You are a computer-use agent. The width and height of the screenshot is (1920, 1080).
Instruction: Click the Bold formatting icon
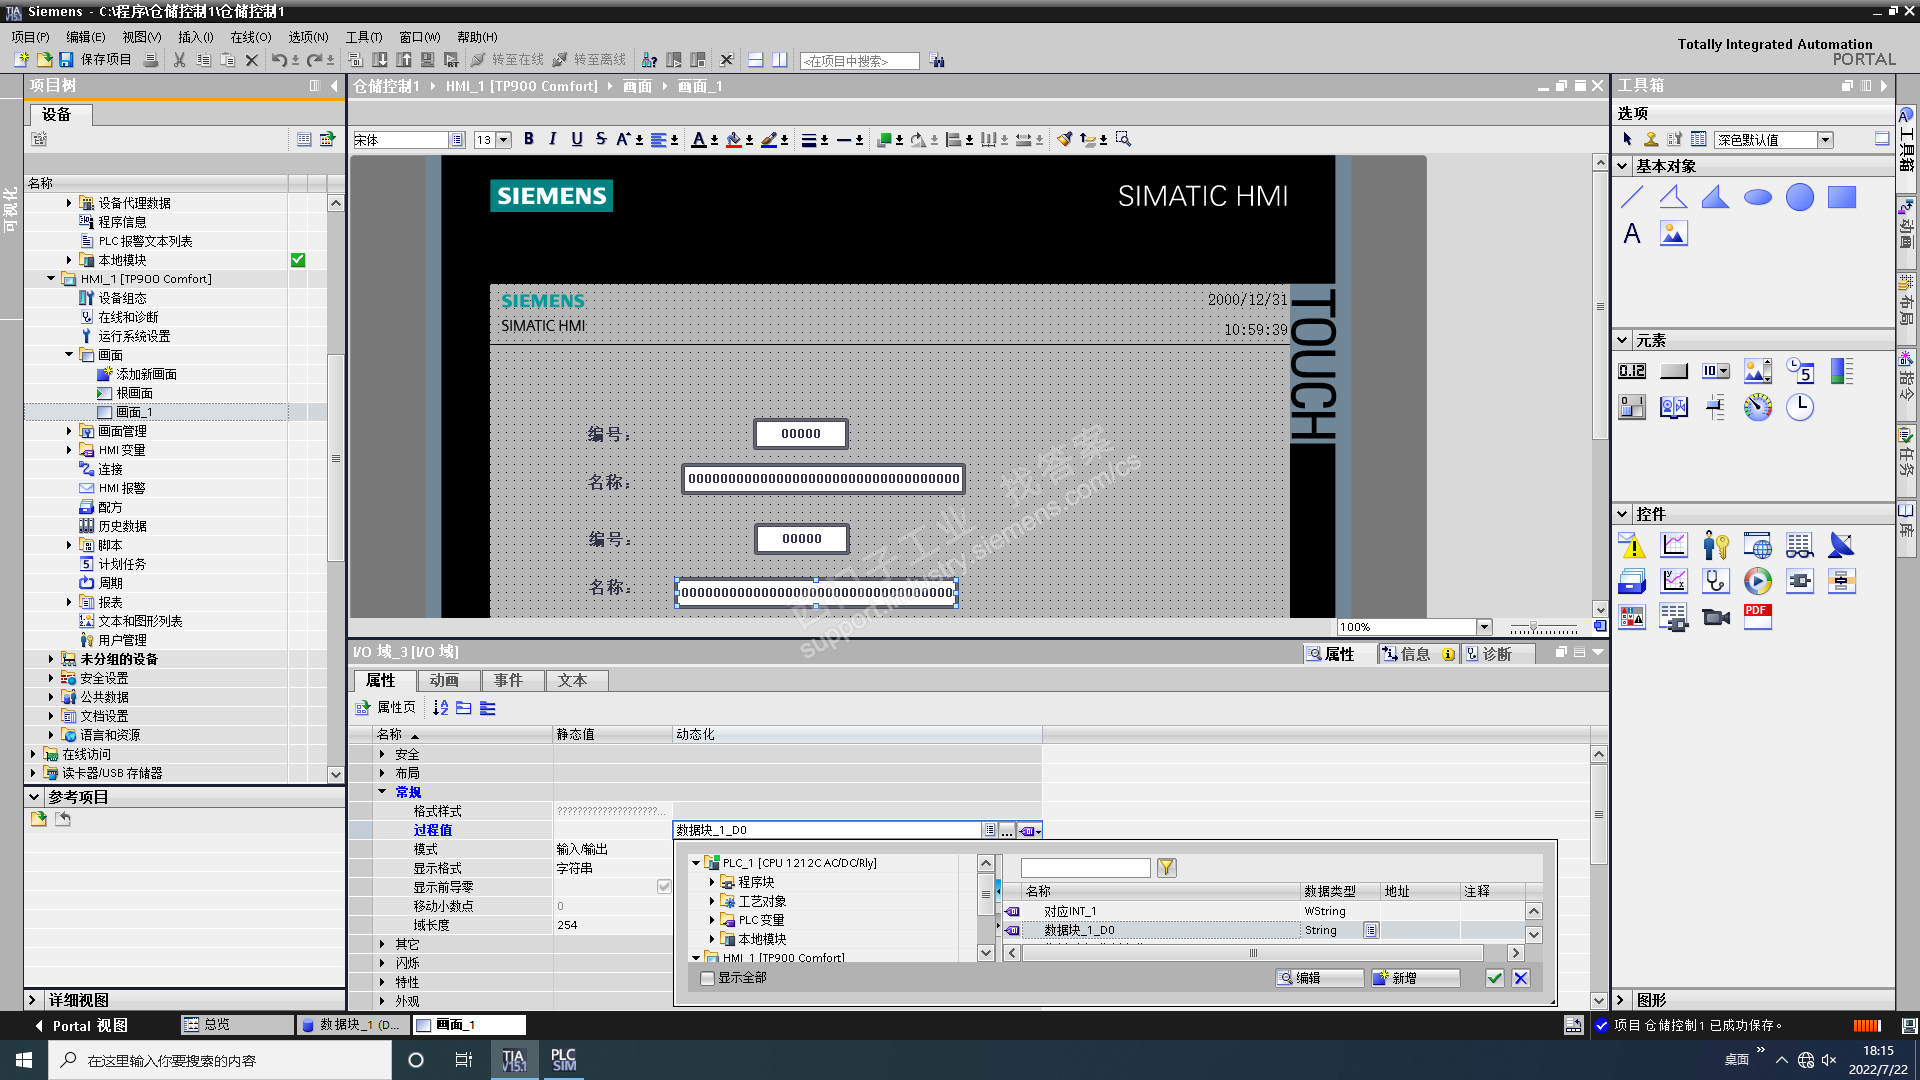[528, 140]
